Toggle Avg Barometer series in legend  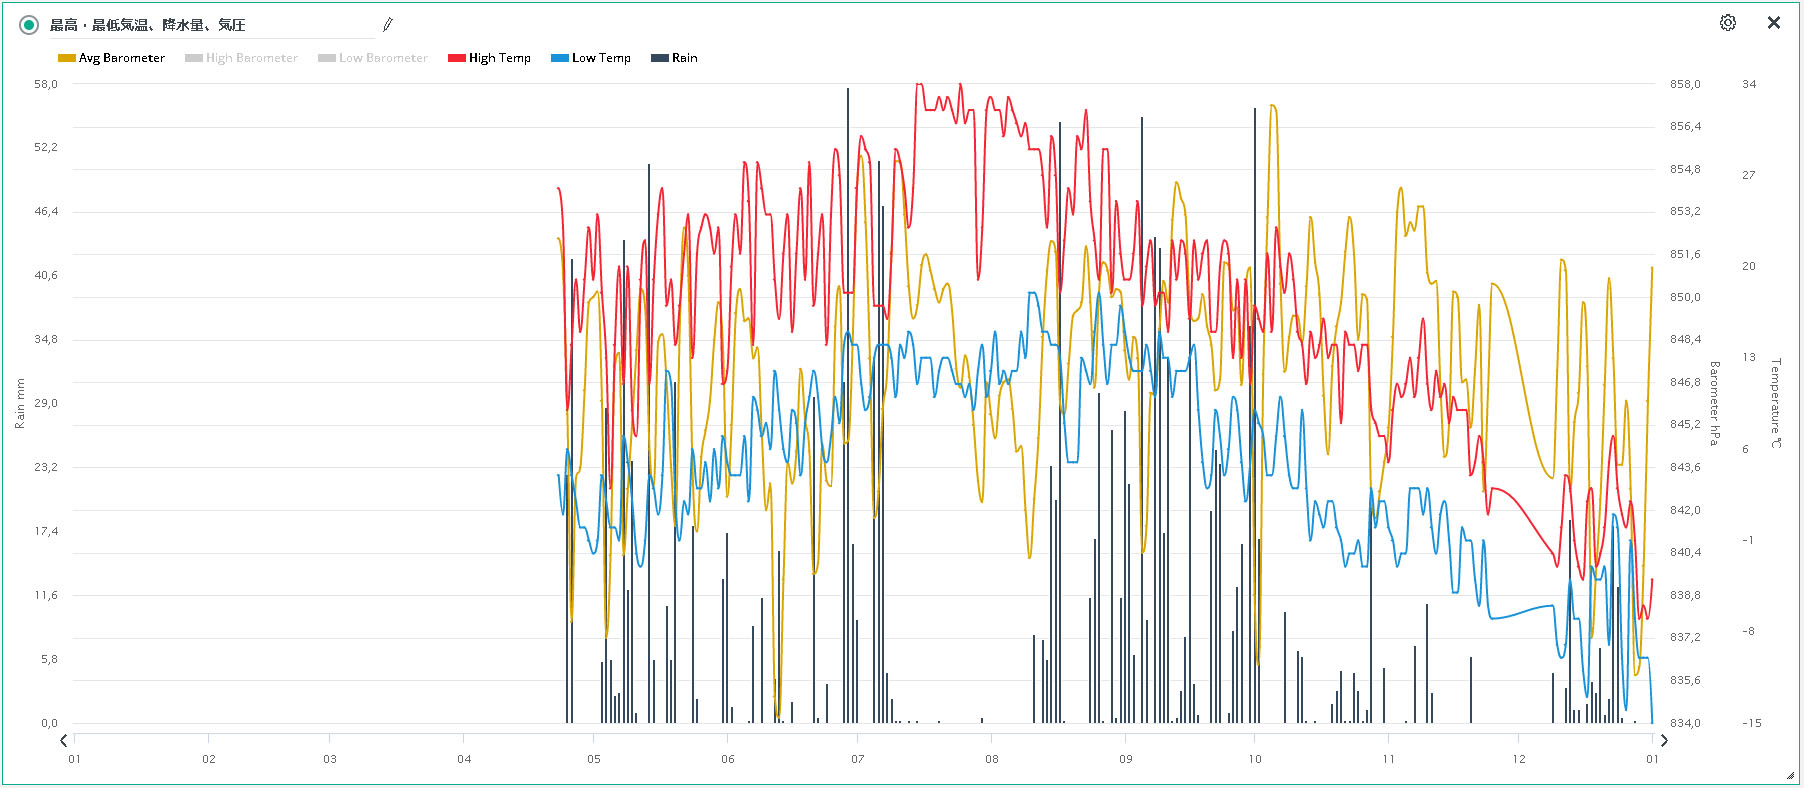pos(112,58)
